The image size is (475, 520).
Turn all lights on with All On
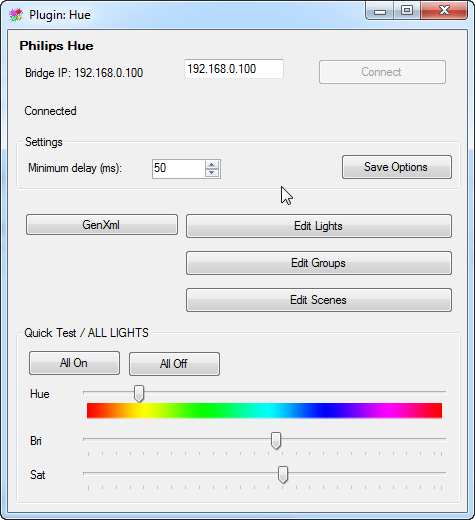point(74,363)
